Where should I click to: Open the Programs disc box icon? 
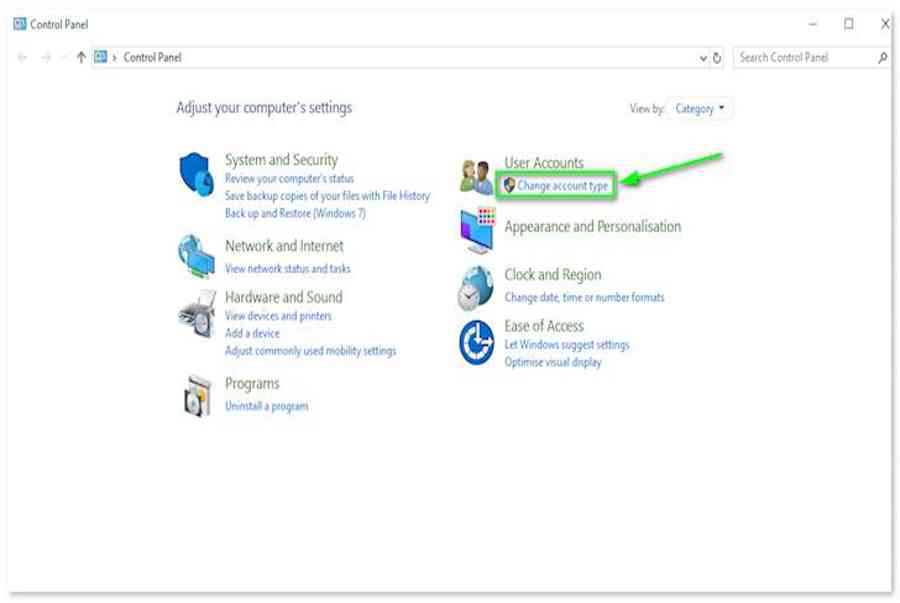click(197, 395)
